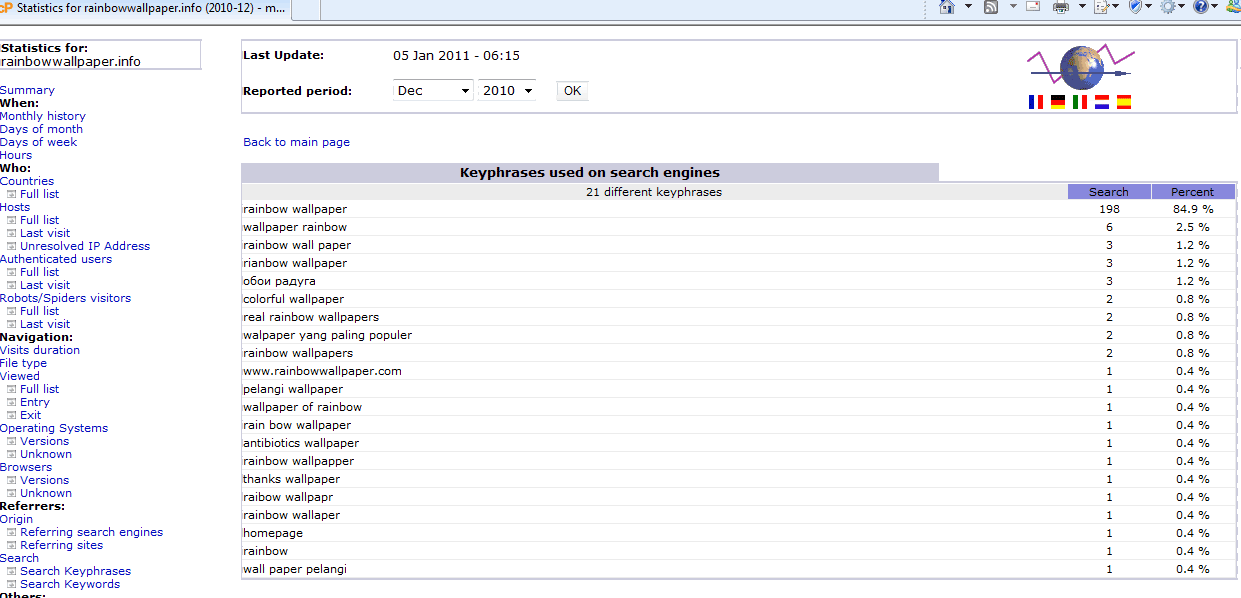Open the Days of week link
Screen dimensions: 1241x598
point(38,142)
